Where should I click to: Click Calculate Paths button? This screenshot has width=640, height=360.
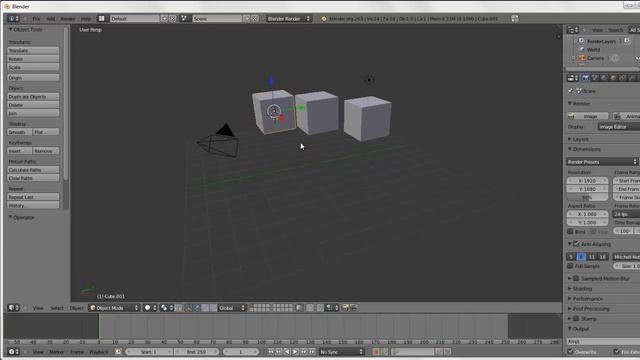pyautogui.click(x=33, y=170)
